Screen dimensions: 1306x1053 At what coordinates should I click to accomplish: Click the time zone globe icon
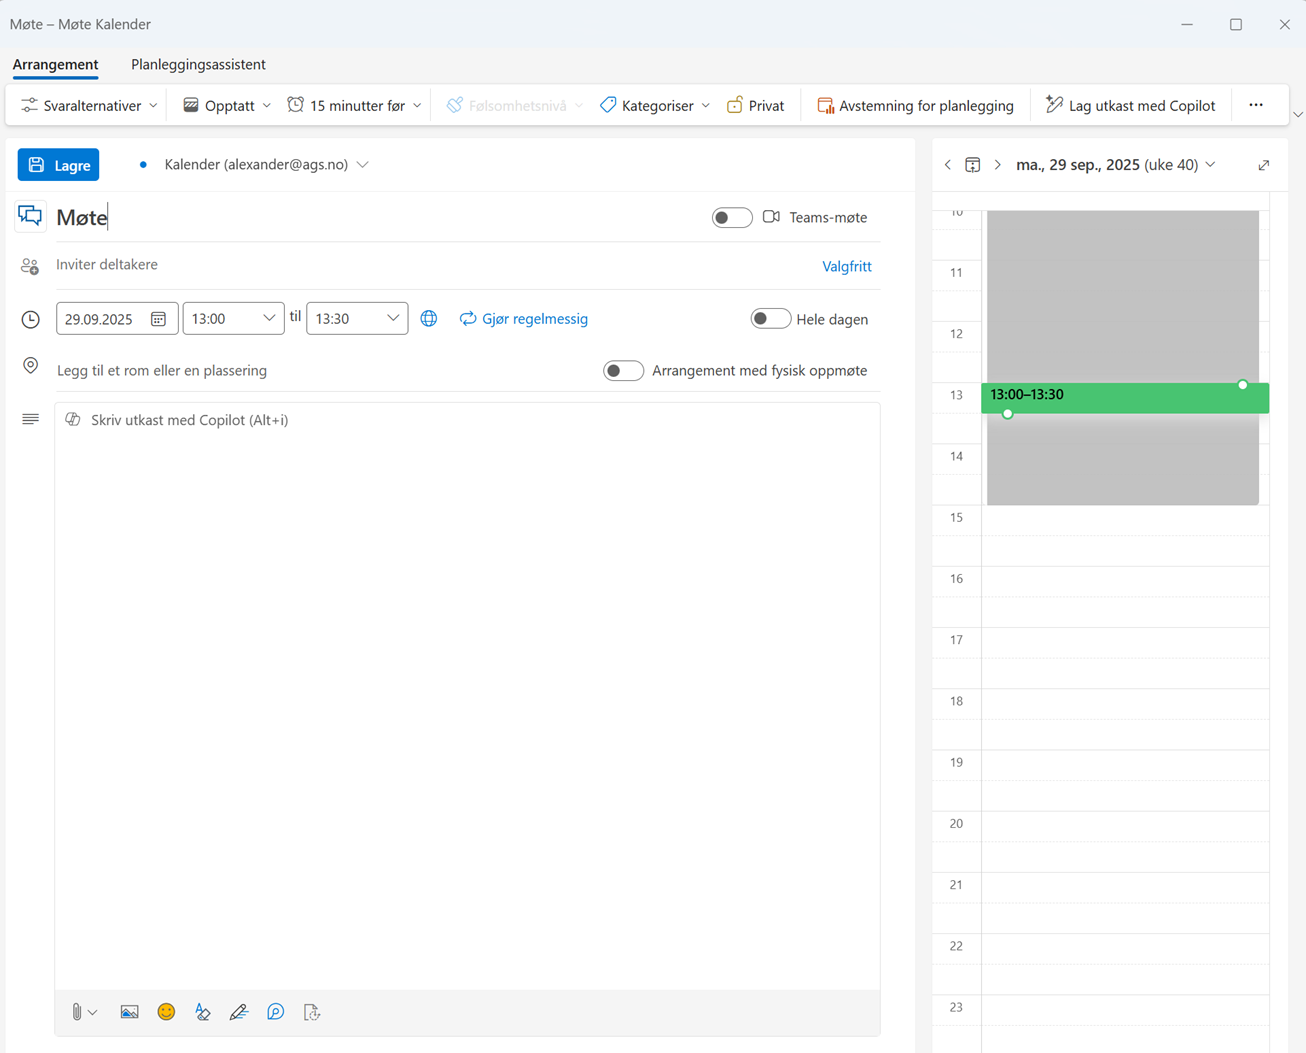pyautogui.click(x=429, y=319)
